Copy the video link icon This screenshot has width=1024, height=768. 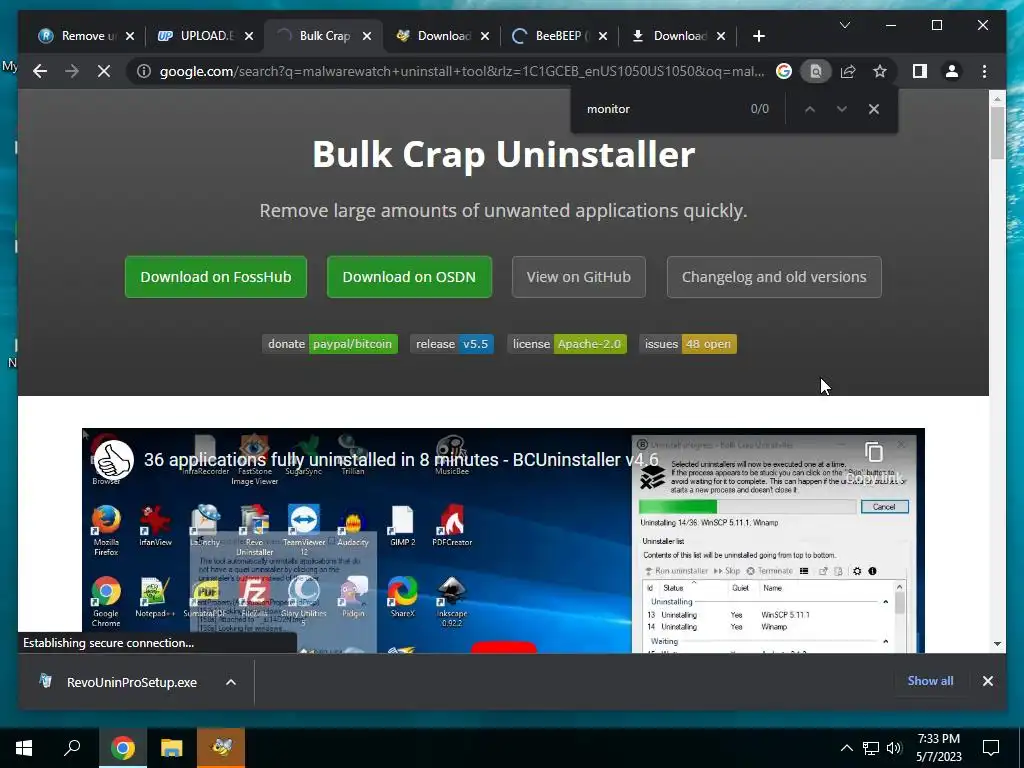pos(874,452)
